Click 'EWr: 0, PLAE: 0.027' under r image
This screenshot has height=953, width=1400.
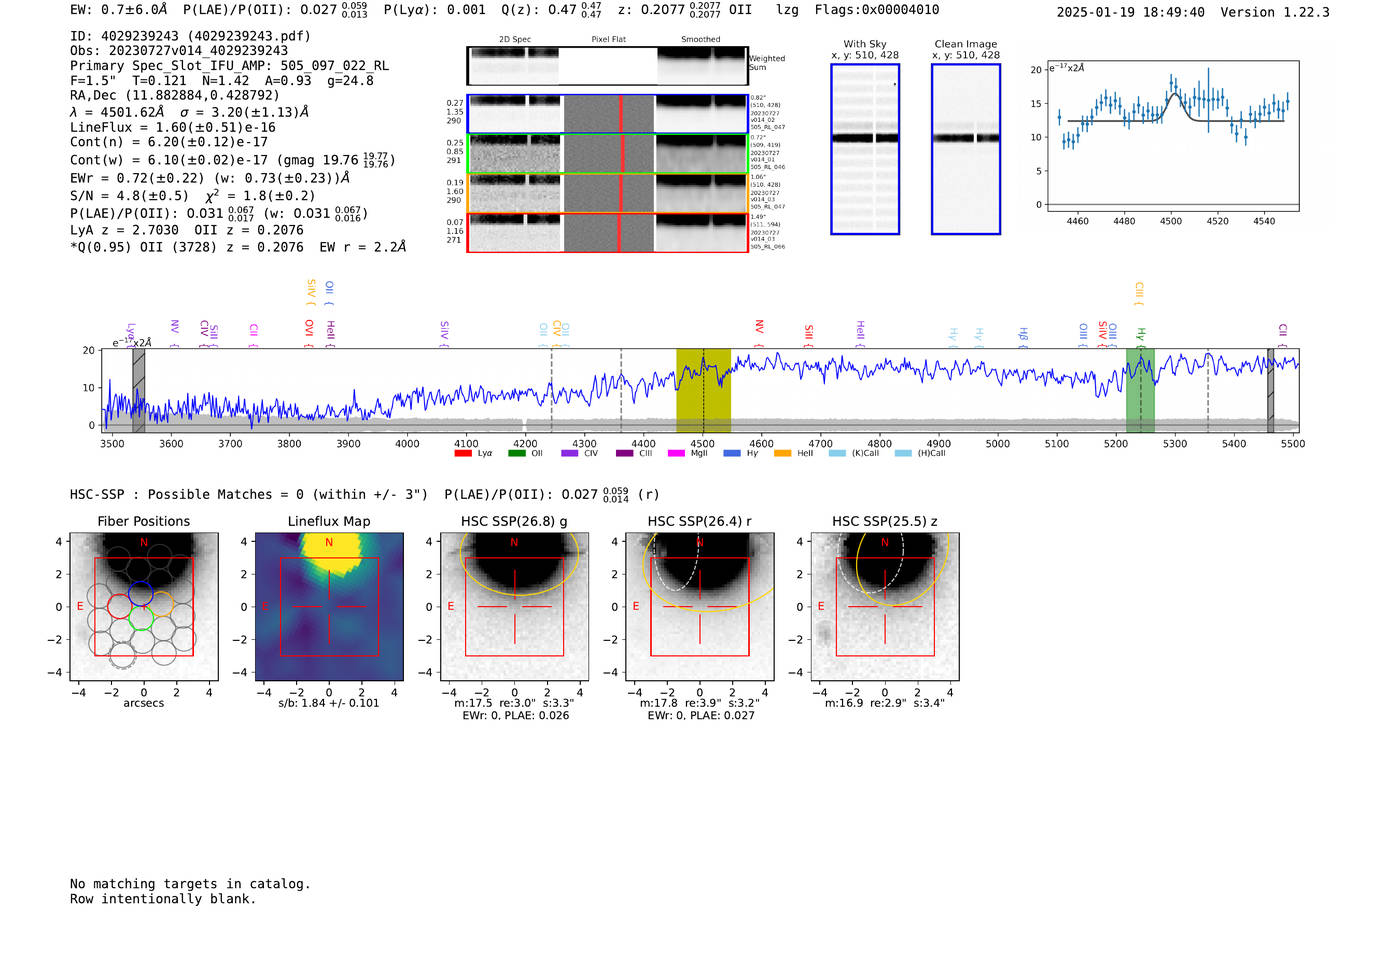click(x=701, y=716)
